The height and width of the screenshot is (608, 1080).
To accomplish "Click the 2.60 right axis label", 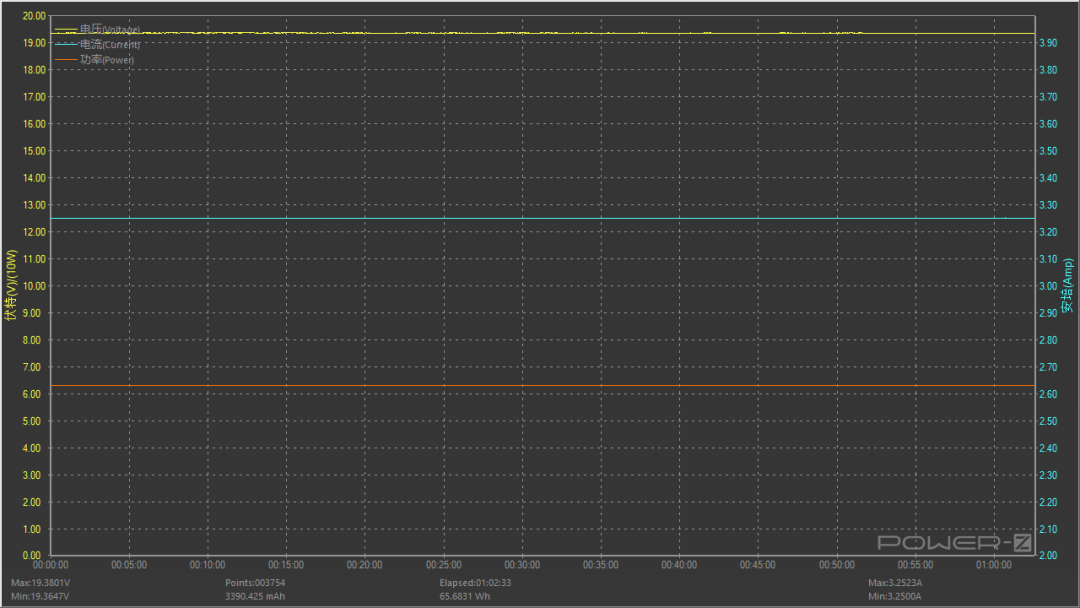I will point(1048,394).
